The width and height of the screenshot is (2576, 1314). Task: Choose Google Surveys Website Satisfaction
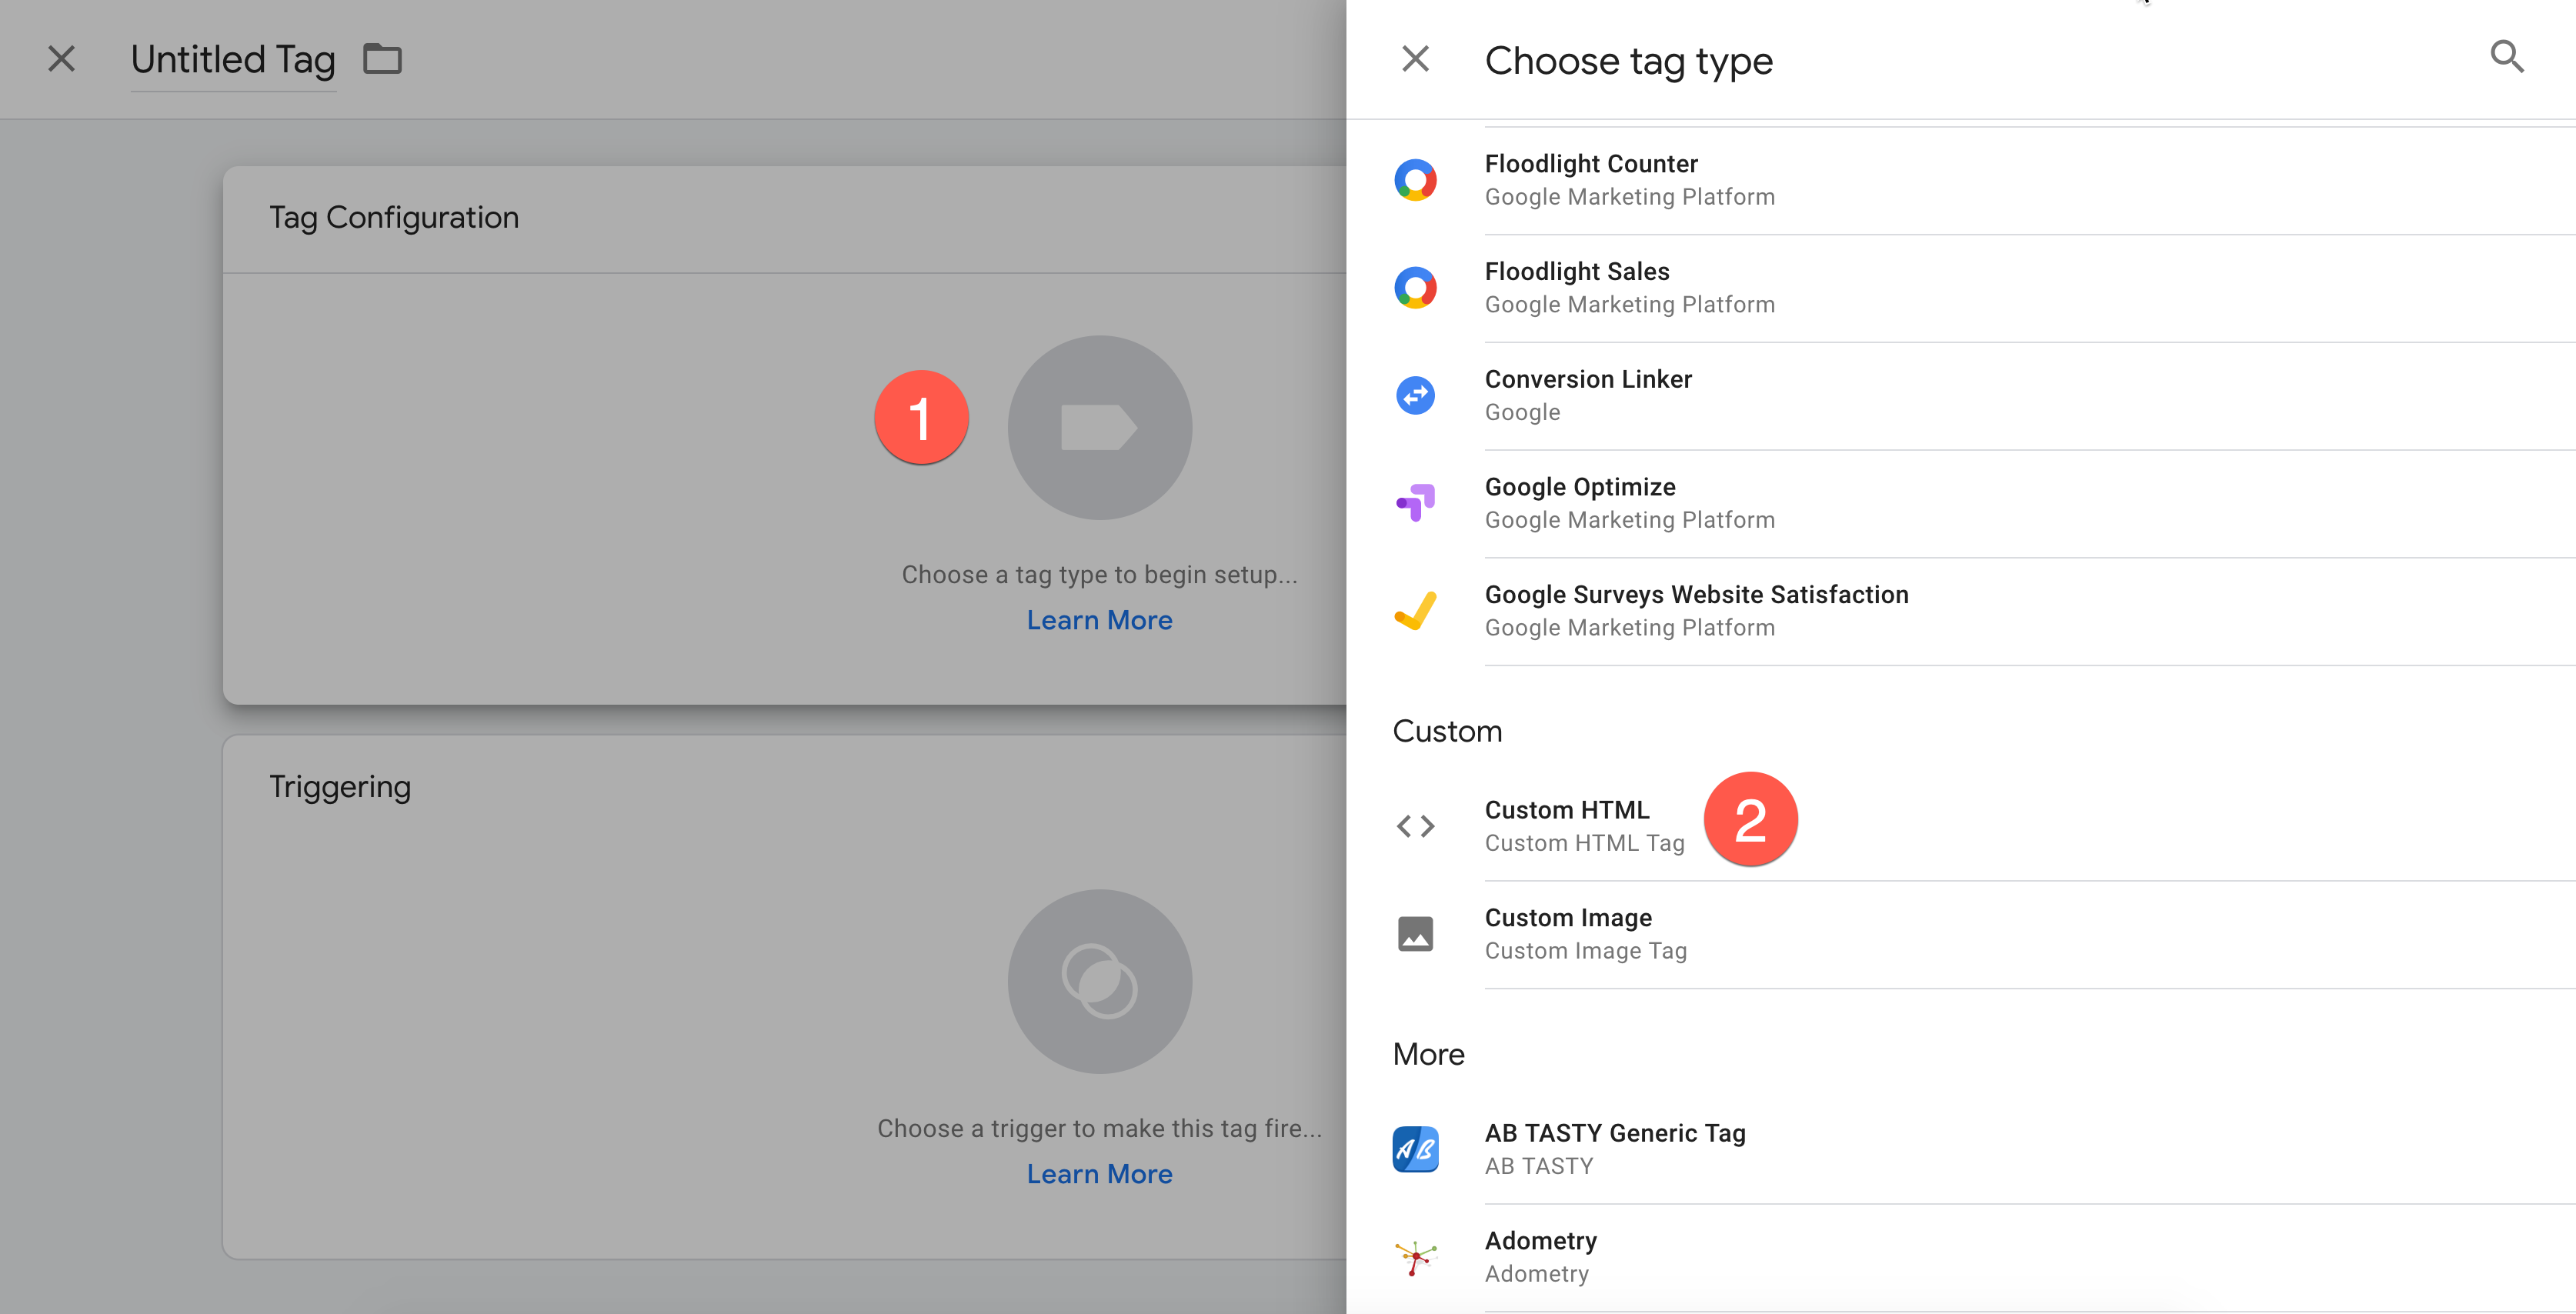[x=1961, y=612]
